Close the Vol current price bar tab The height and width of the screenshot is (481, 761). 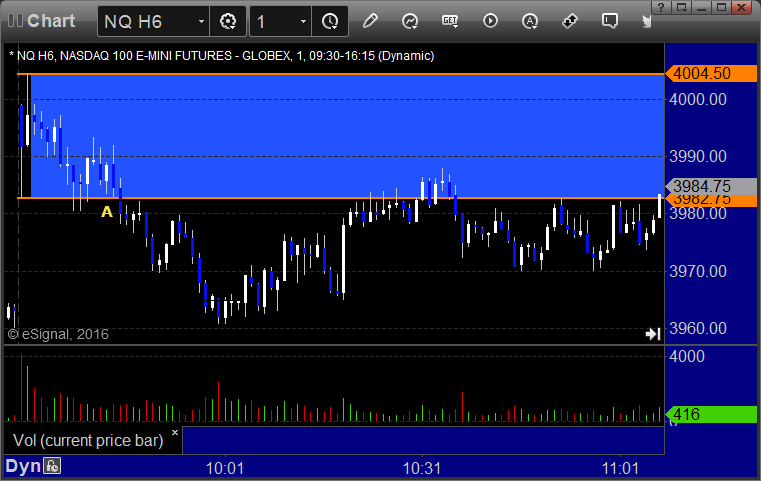(175, 432)
